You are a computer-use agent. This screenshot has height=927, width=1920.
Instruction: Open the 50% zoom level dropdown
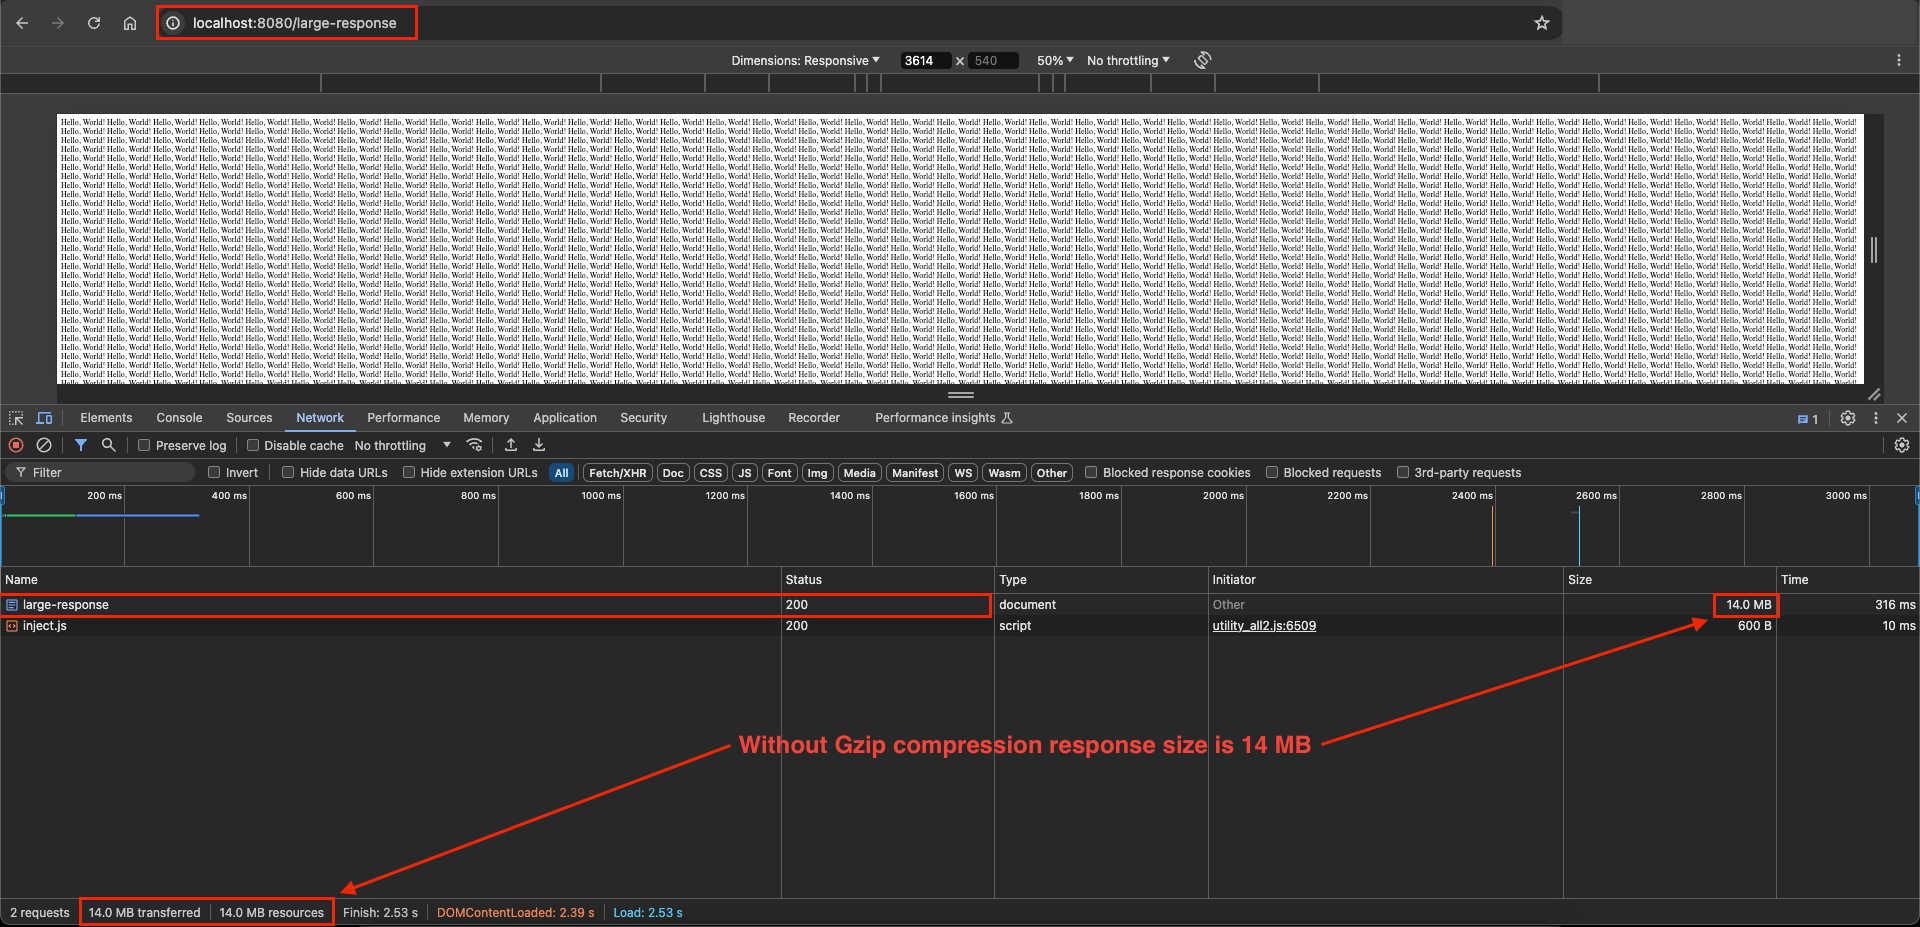[x=1053, y=60]
